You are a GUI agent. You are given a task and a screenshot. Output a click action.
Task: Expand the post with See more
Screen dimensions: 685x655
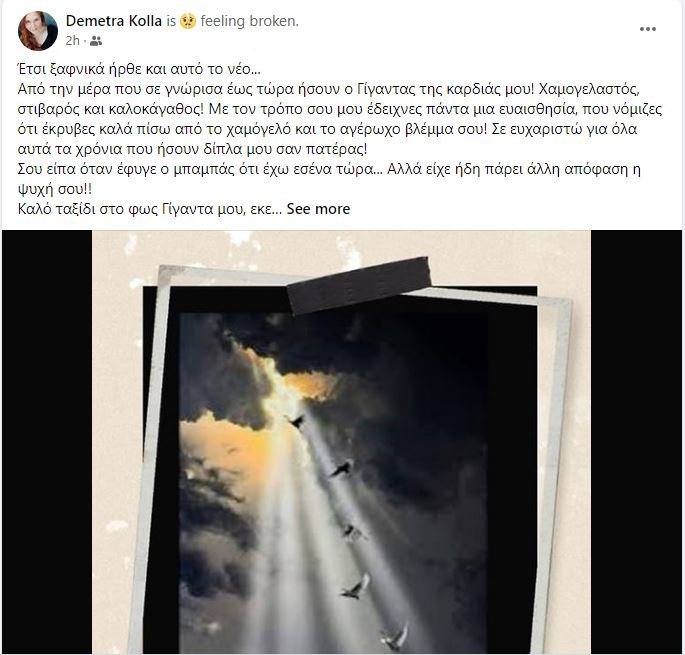(x=318, y=209)
